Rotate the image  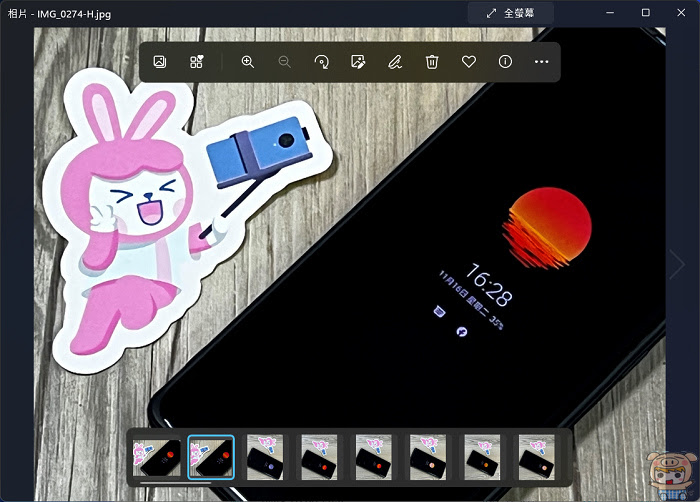point(321,62)
